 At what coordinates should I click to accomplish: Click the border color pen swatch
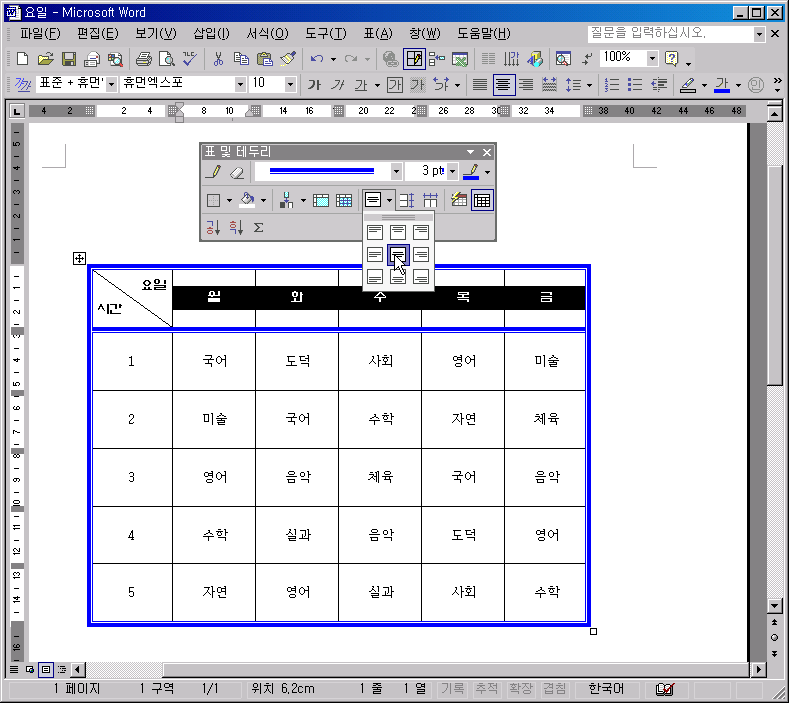(471, 172)
